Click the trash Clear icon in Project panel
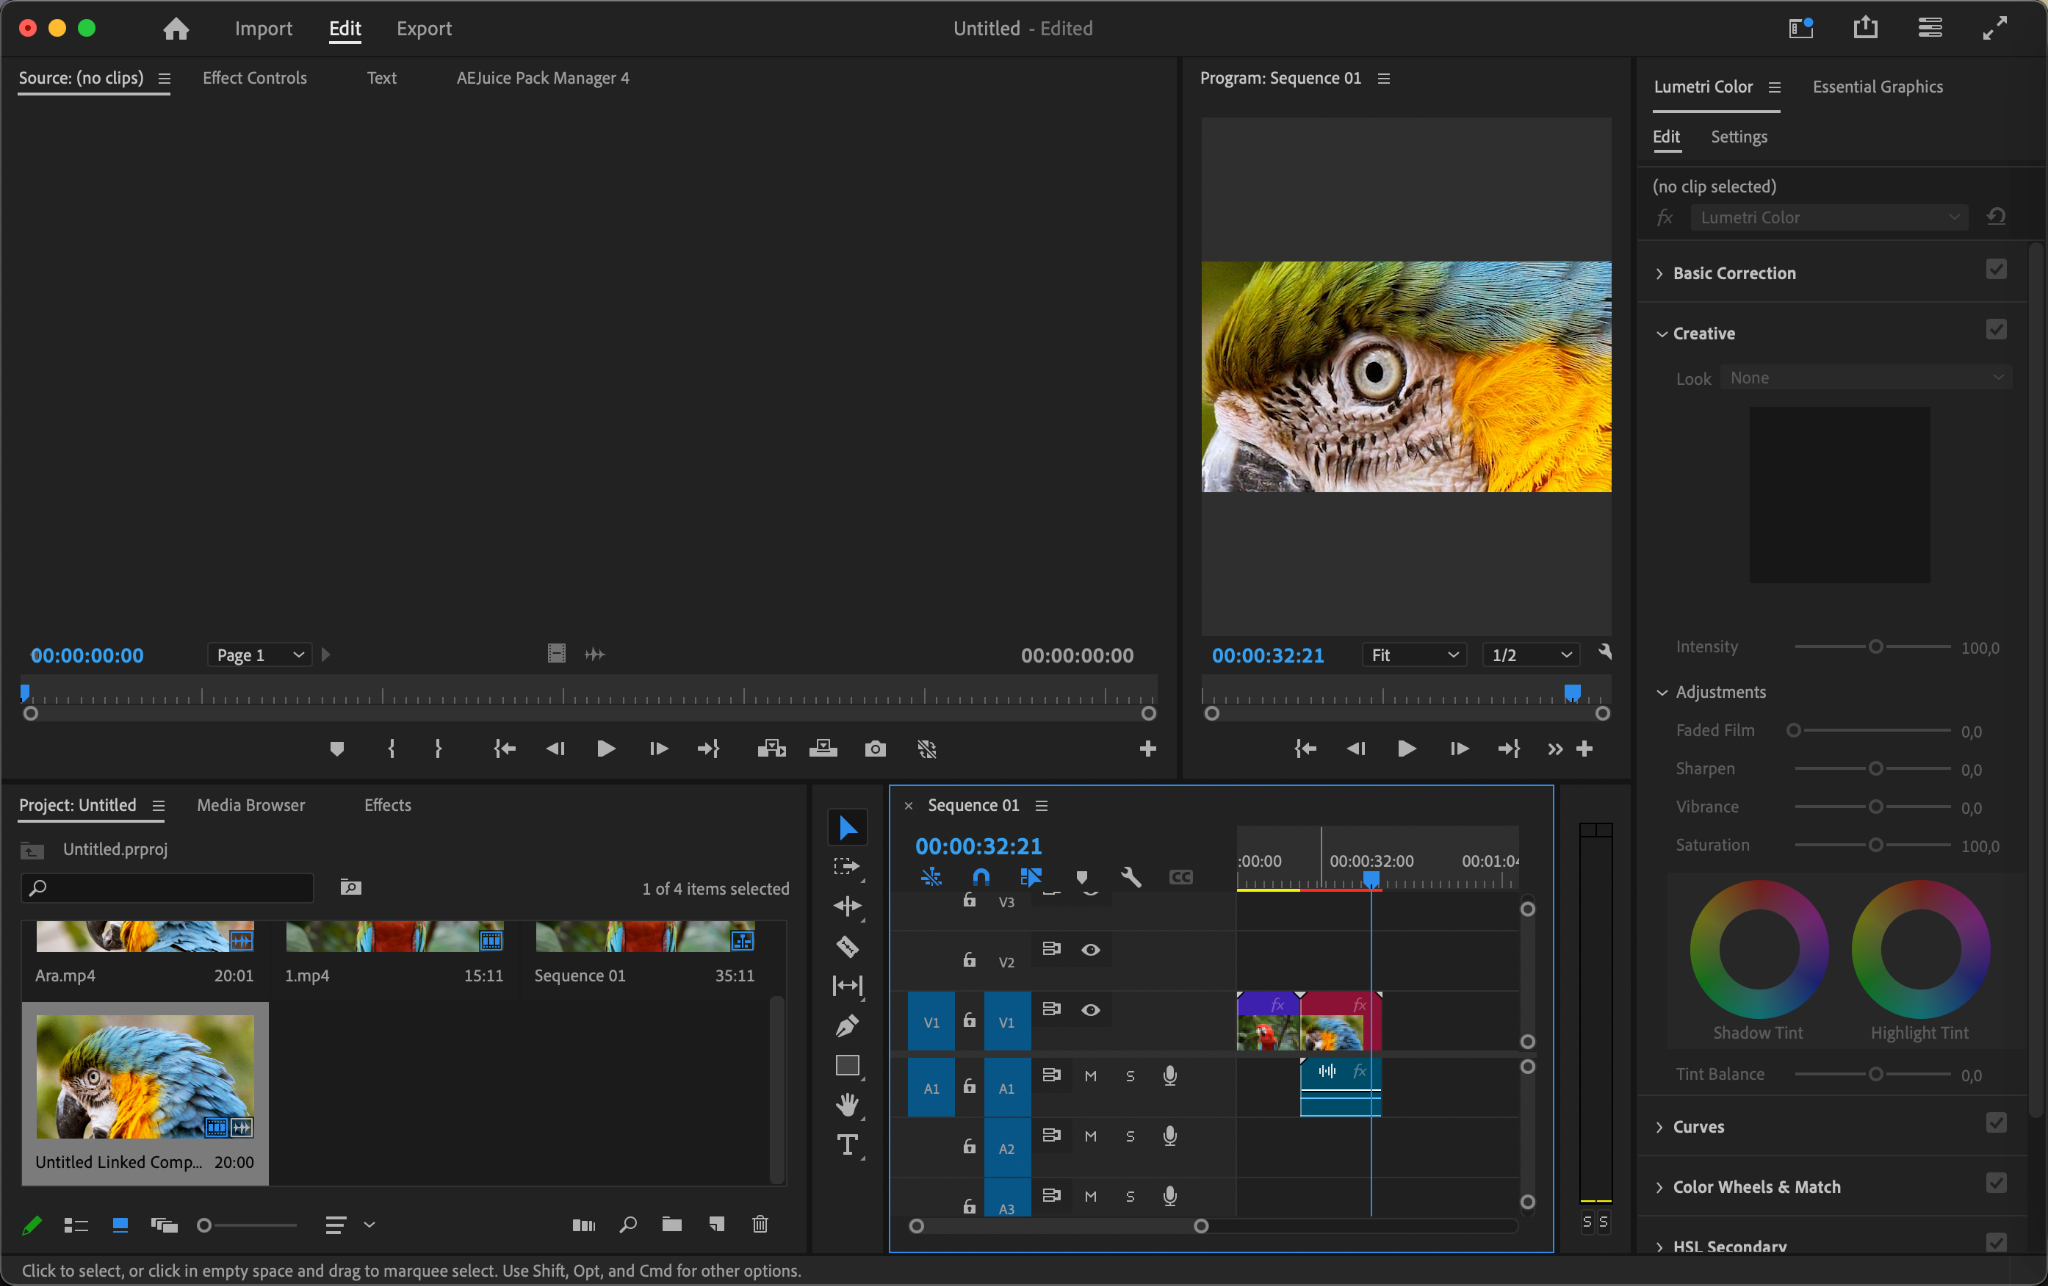 [760, 1224]
